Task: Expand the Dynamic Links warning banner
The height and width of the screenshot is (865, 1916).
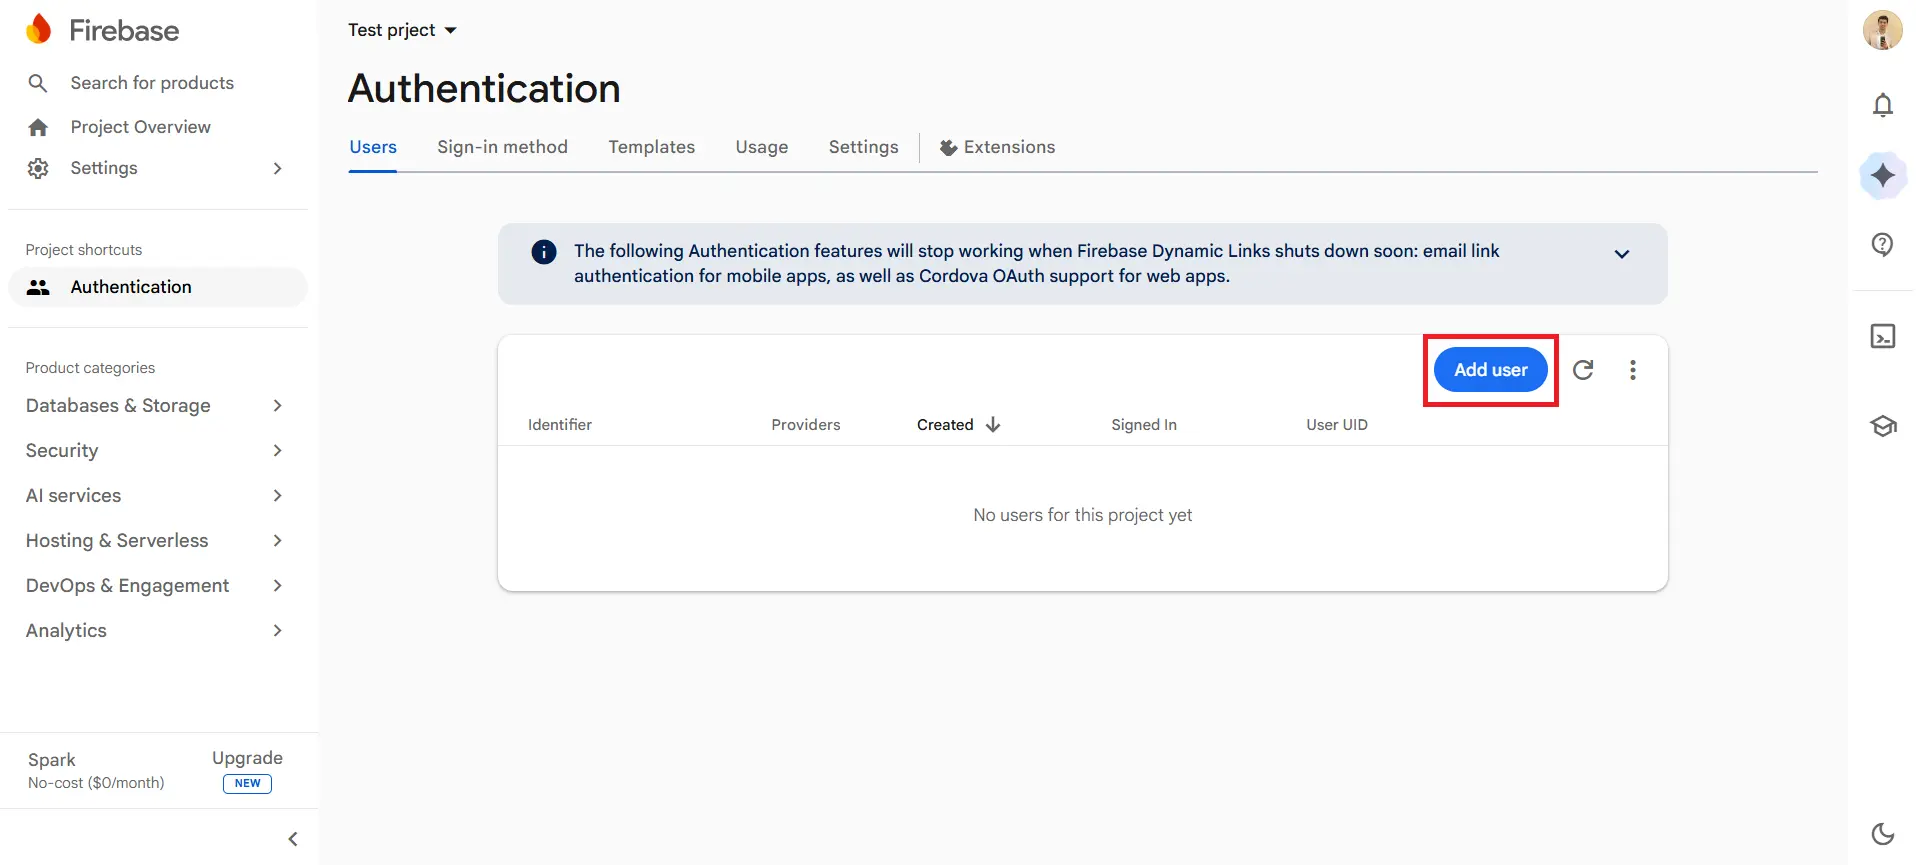Action: (1622, 254)
